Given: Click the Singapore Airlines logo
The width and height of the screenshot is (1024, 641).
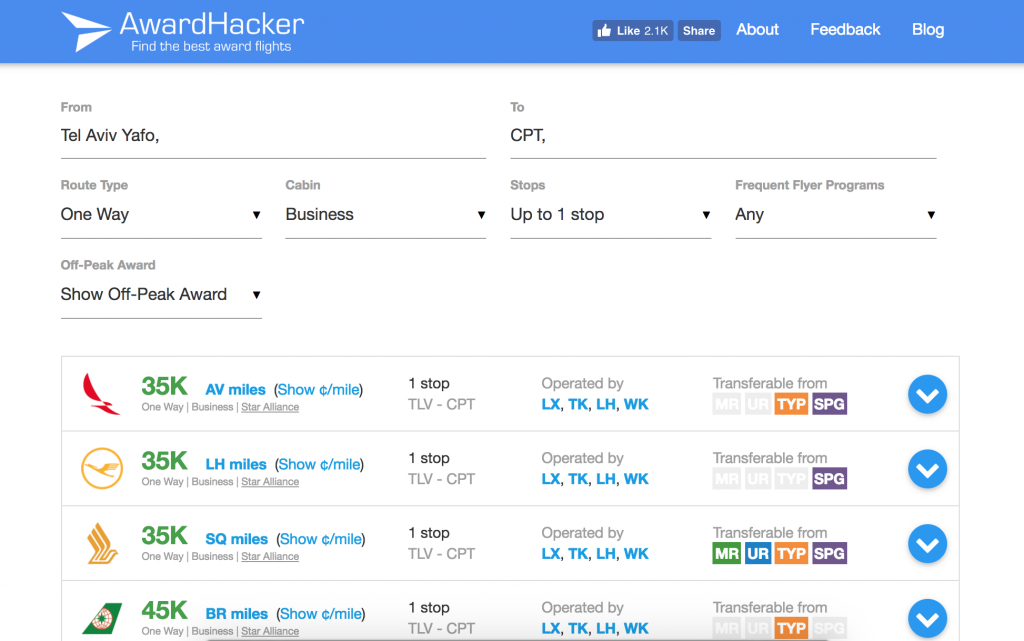Looking at the screenshot, I should click(x=102, y=543).
